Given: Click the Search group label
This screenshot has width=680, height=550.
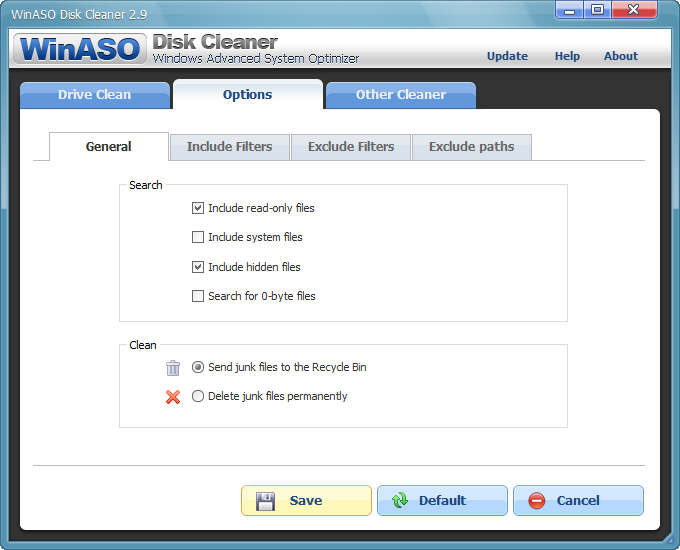Looking at the screenshot, I should (x=146, y=185).
